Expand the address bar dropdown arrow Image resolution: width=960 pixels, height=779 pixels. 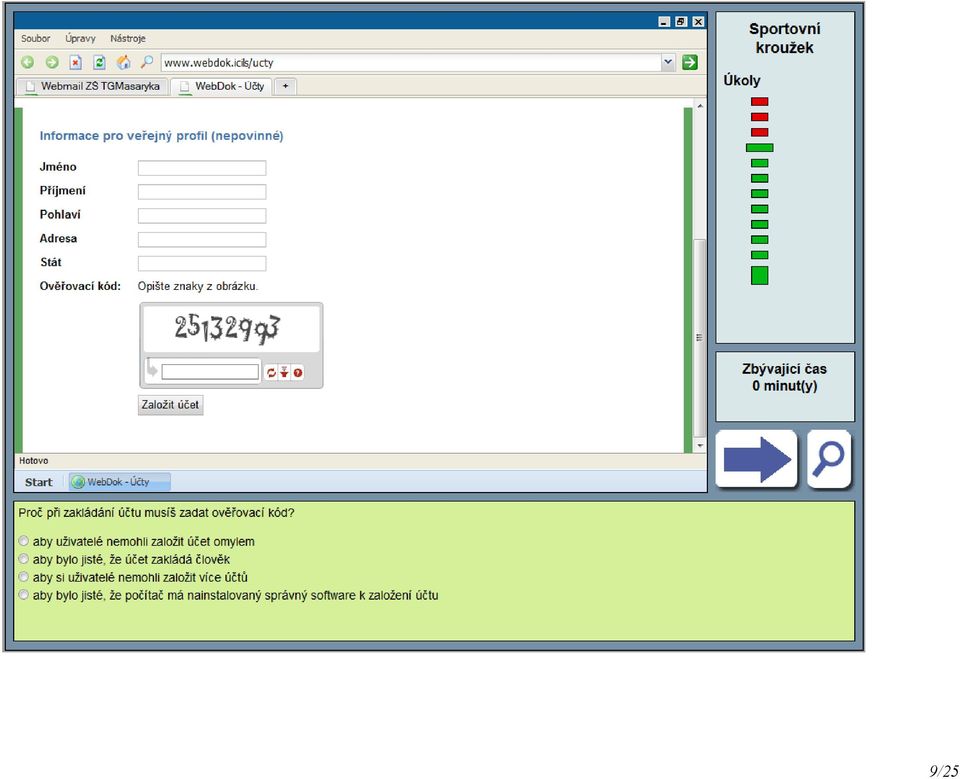point(668,62)
